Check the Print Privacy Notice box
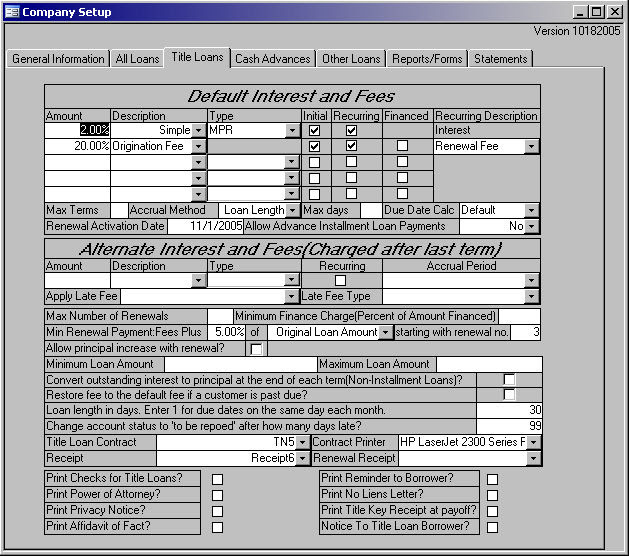Image resolution: width=629 pixels, height=556 pixels. click(217, 511)
